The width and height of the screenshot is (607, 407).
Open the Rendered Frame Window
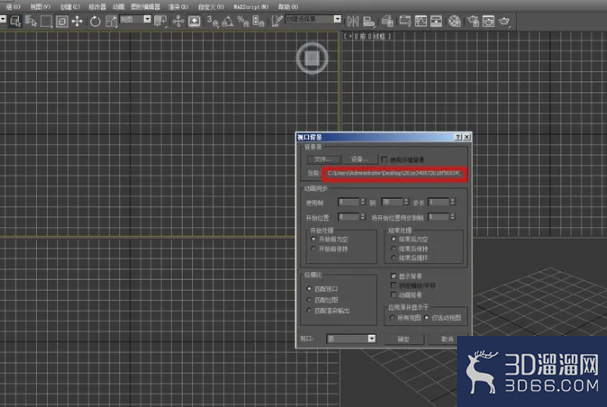point(489,21)
